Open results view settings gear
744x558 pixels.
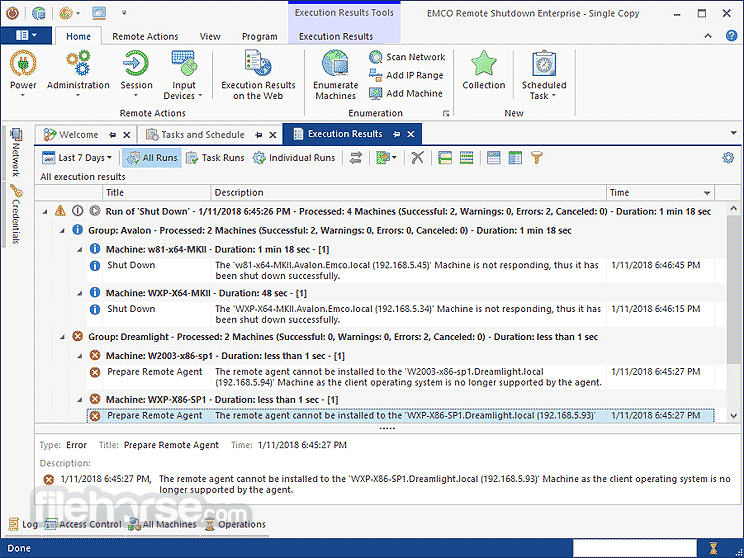(x=728, y=158)
